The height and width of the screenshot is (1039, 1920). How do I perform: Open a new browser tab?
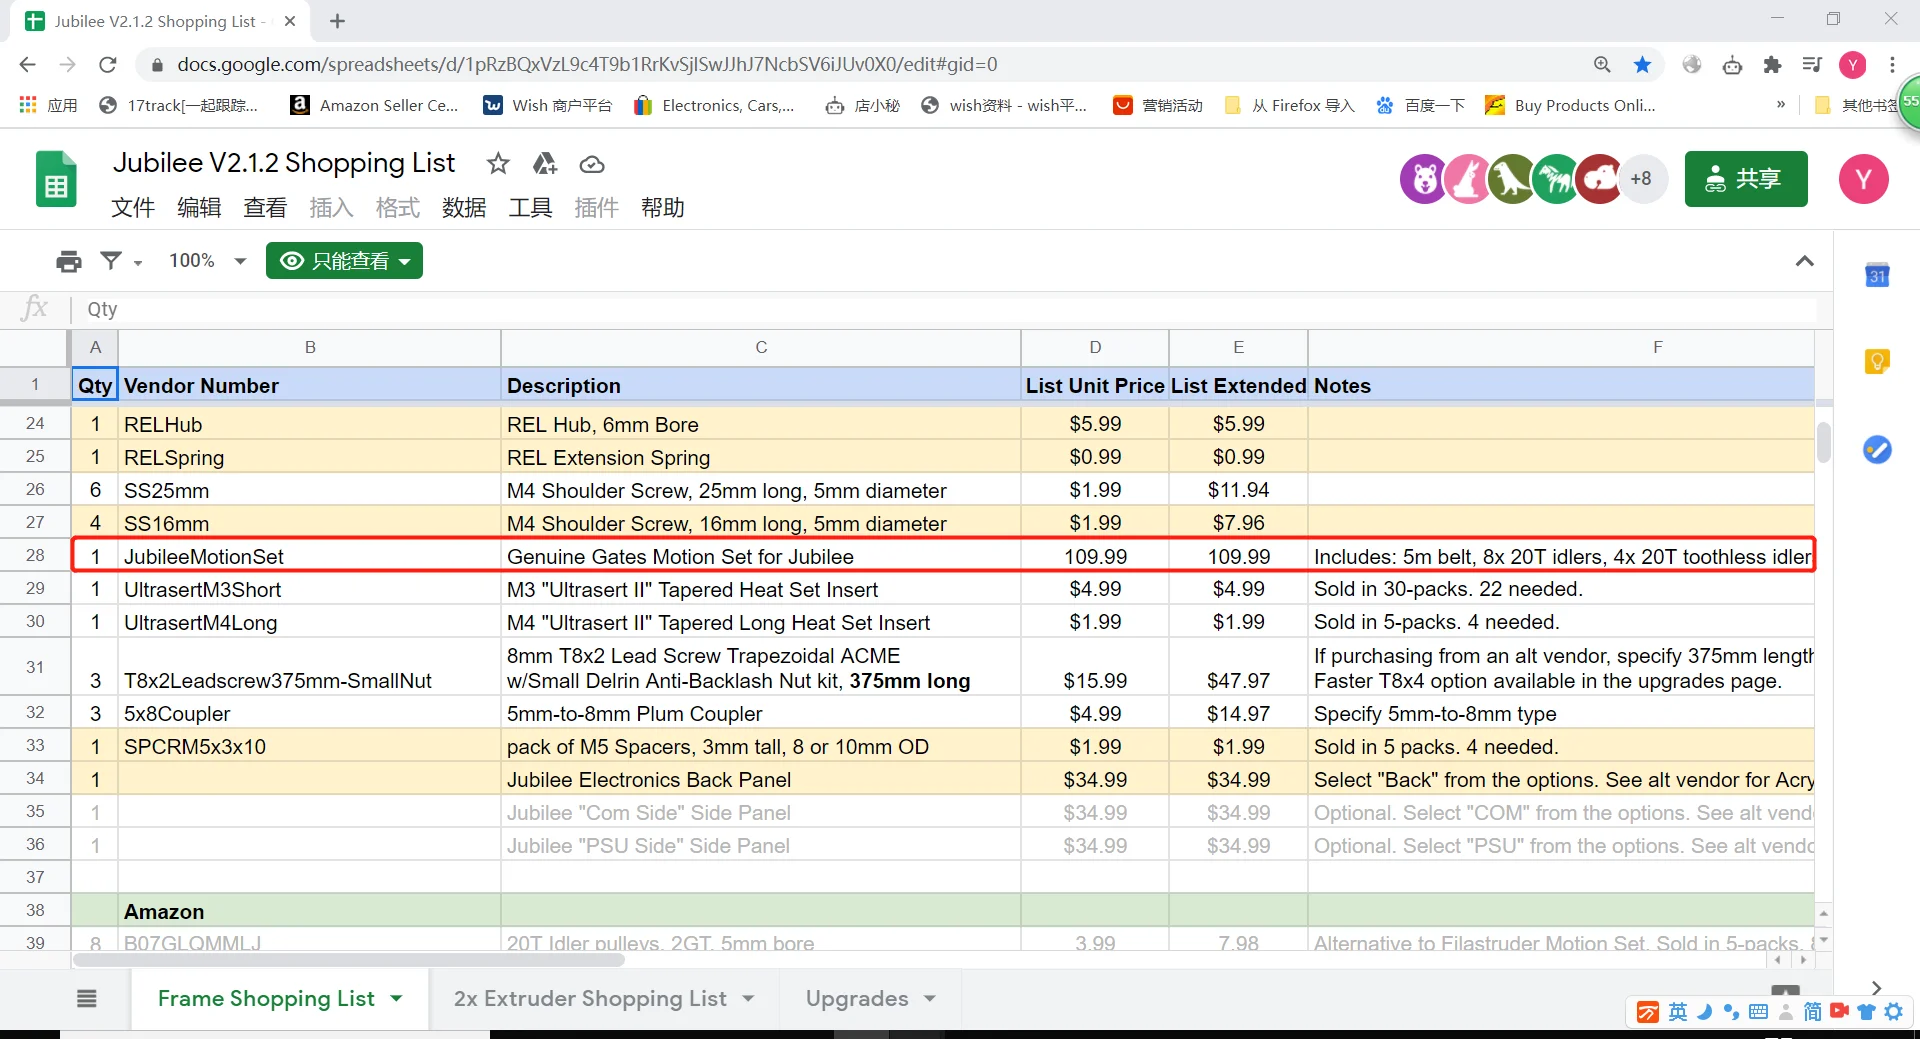click(338, 21)
